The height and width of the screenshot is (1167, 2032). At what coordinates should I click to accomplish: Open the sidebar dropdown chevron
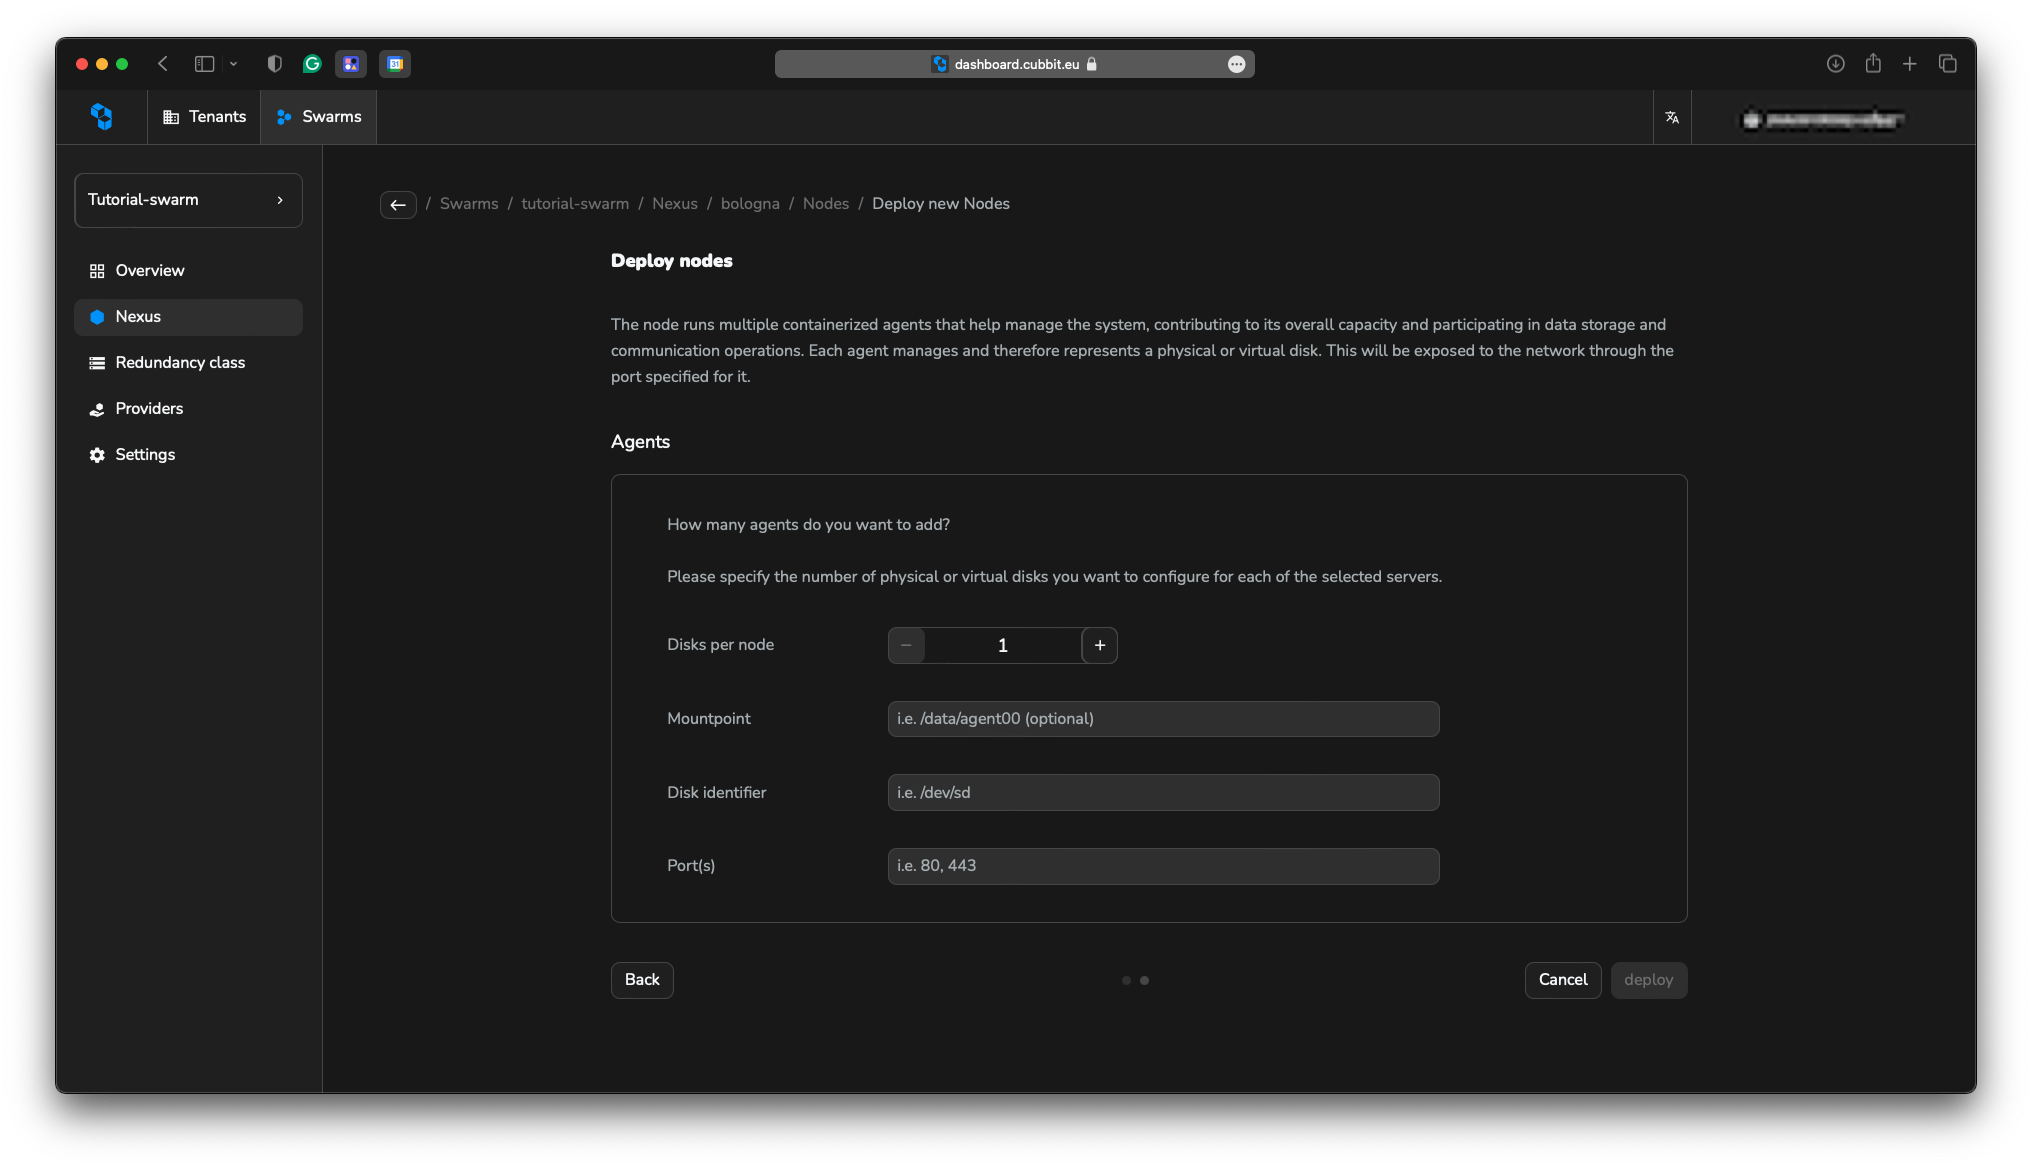click(233, 64)
